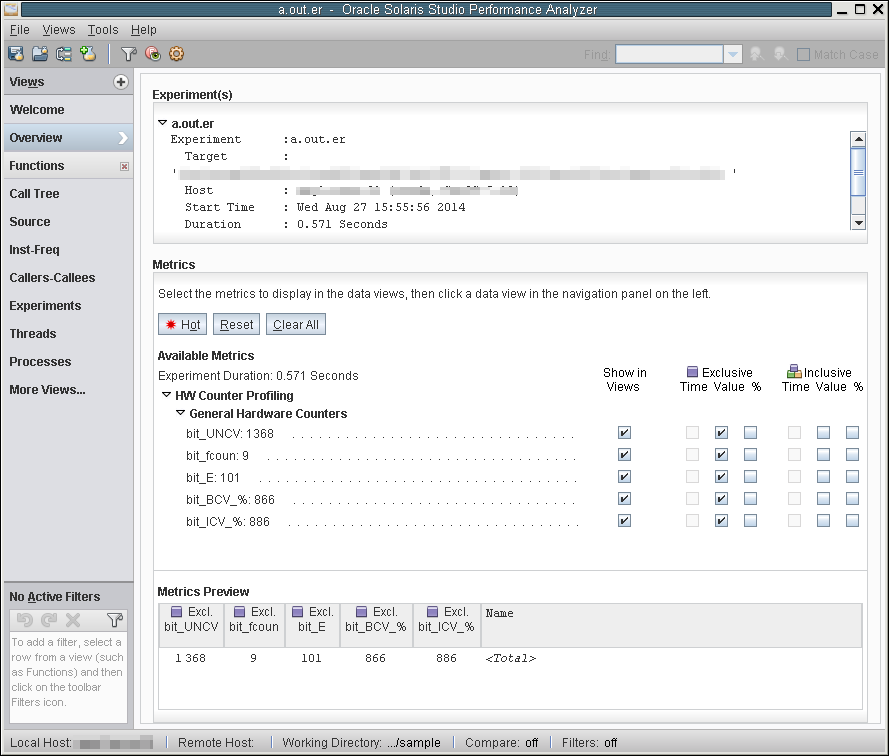Click the Profile Application toolbar icon
Viewport: 889px width, 756px height.
coord(16,54)
